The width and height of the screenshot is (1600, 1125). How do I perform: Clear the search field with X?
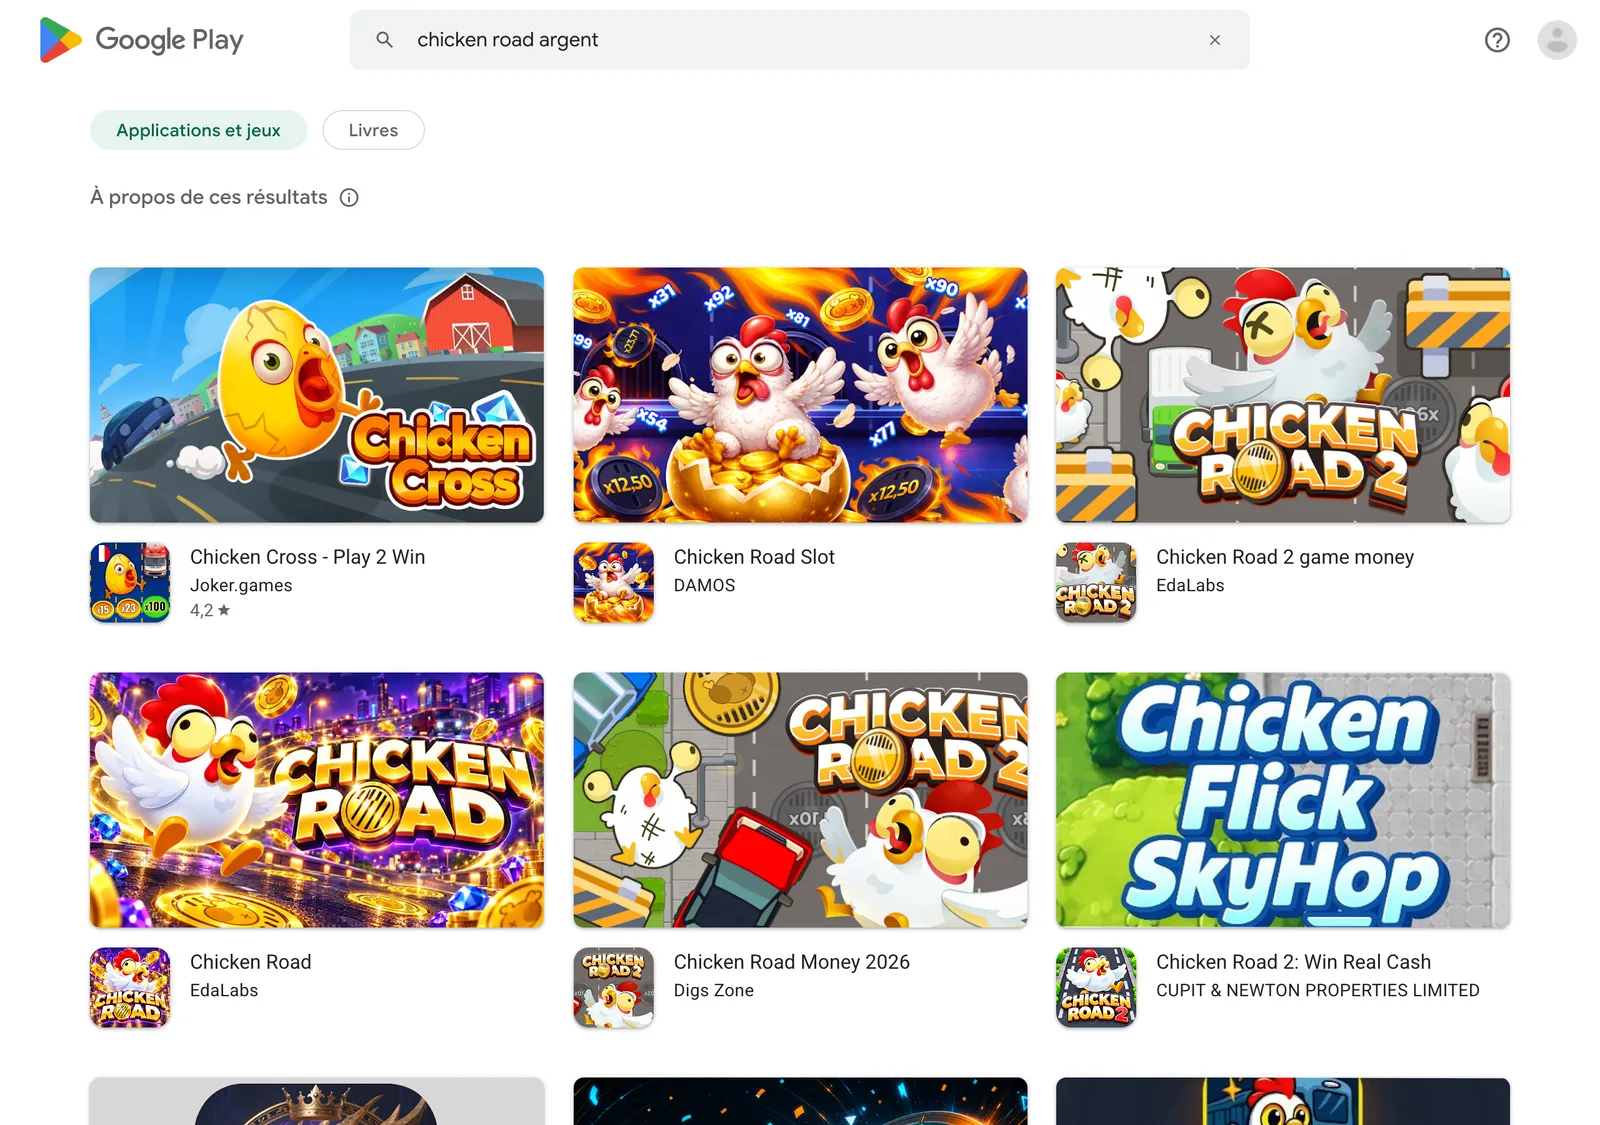(1215, 40)
